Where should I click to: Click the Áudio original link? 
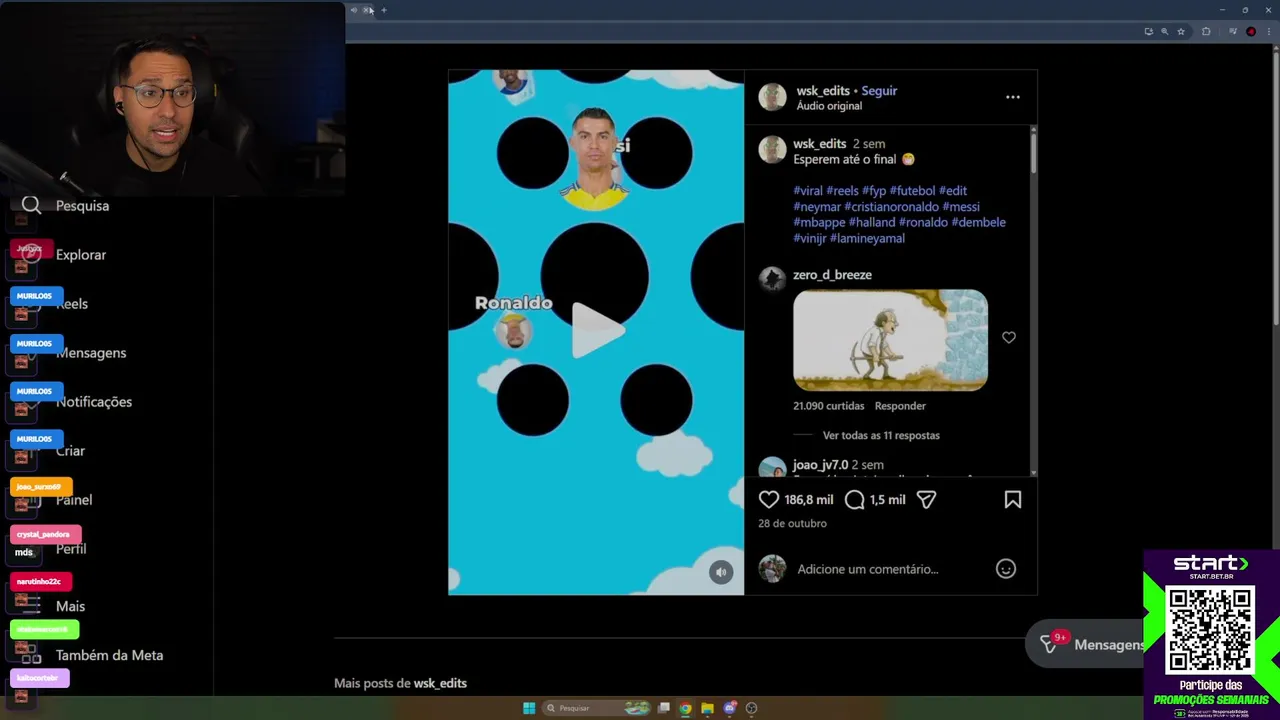click(829, 106)
